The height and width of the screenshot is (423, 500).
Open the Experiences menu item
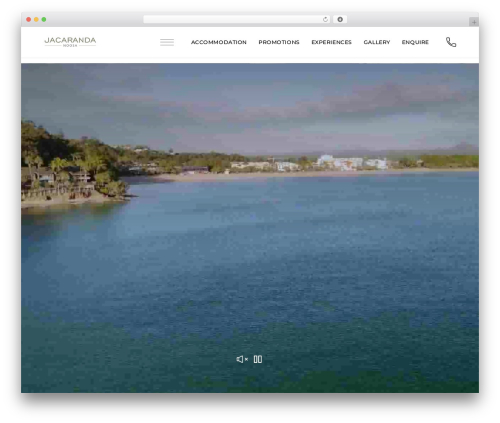point(331,42)
